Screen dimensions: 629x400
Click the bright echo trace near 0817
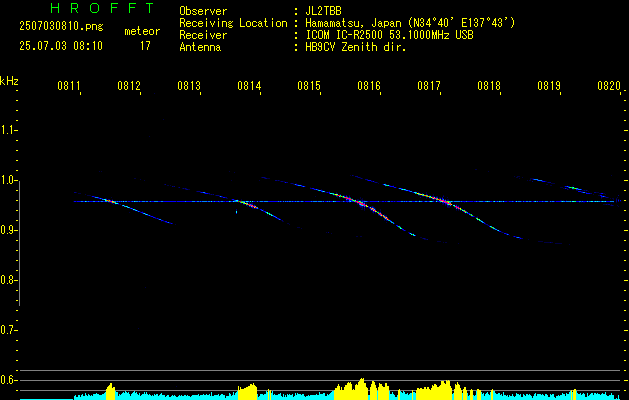click(445, 203)
